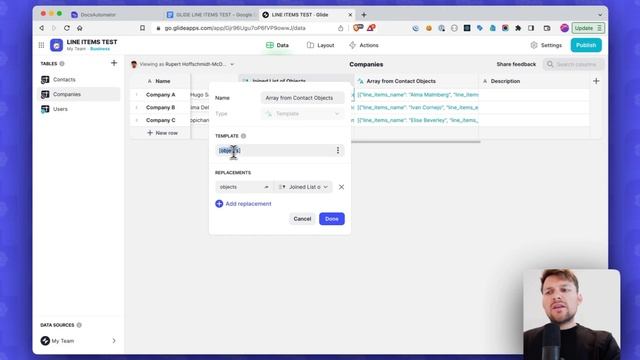Click Share feedback link
The width and height of the screenshot is (640, 360).
click(516, 64)
